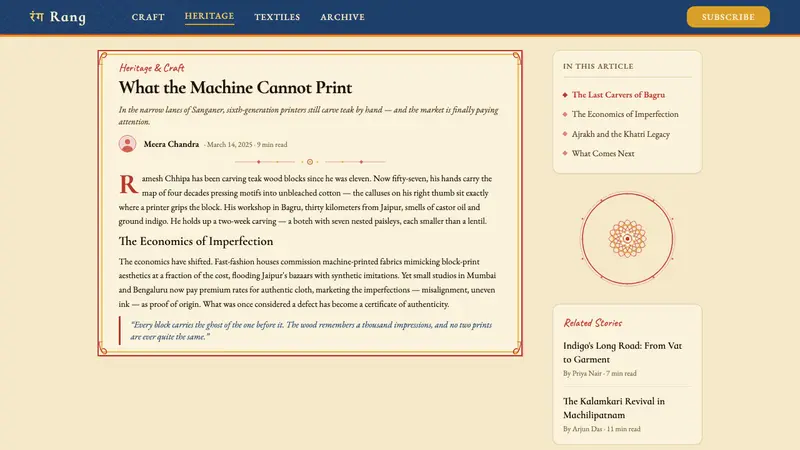This screenshot has height=450, width=800.
Task: Open The Kalamkari Revival in Machilipatnam story
Action: tap(614, 408)
